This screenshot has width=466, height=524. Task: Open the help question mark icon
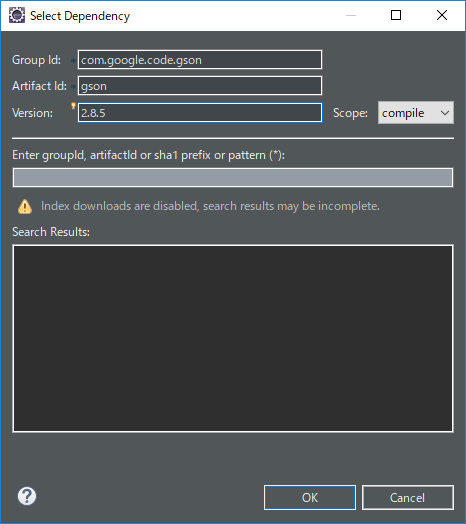click(x=27, y=496)
